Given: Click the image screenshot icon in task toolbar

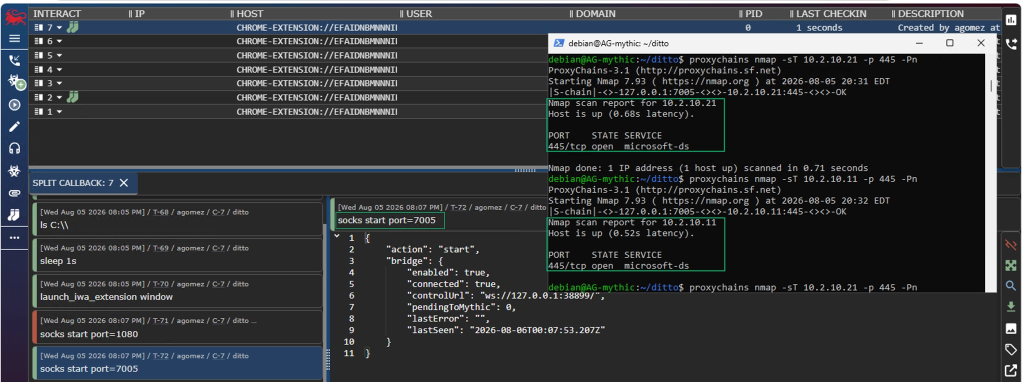Looking at the screenshot, I should 1011,328.
